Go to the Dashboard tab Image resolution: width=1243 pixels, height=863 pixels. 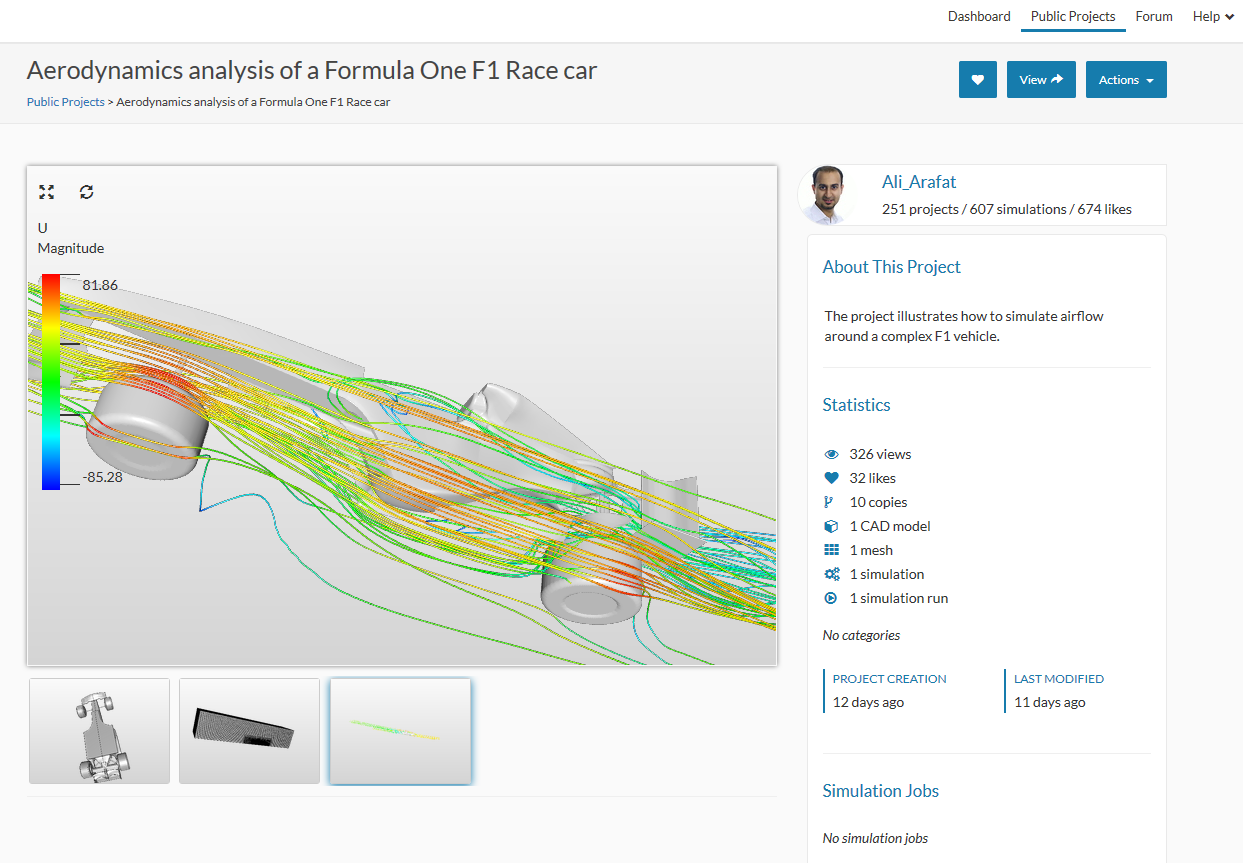(979, 16)
